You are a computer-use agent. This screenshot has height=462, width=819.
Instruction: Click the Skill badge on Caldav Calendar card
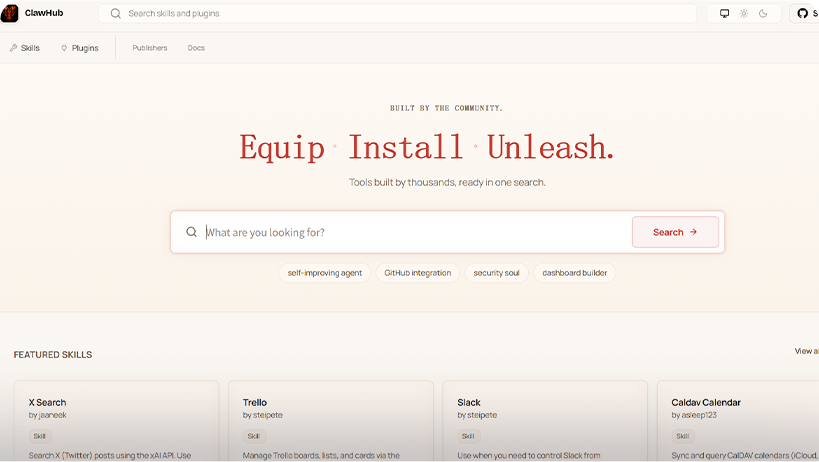tap(683, 436)
